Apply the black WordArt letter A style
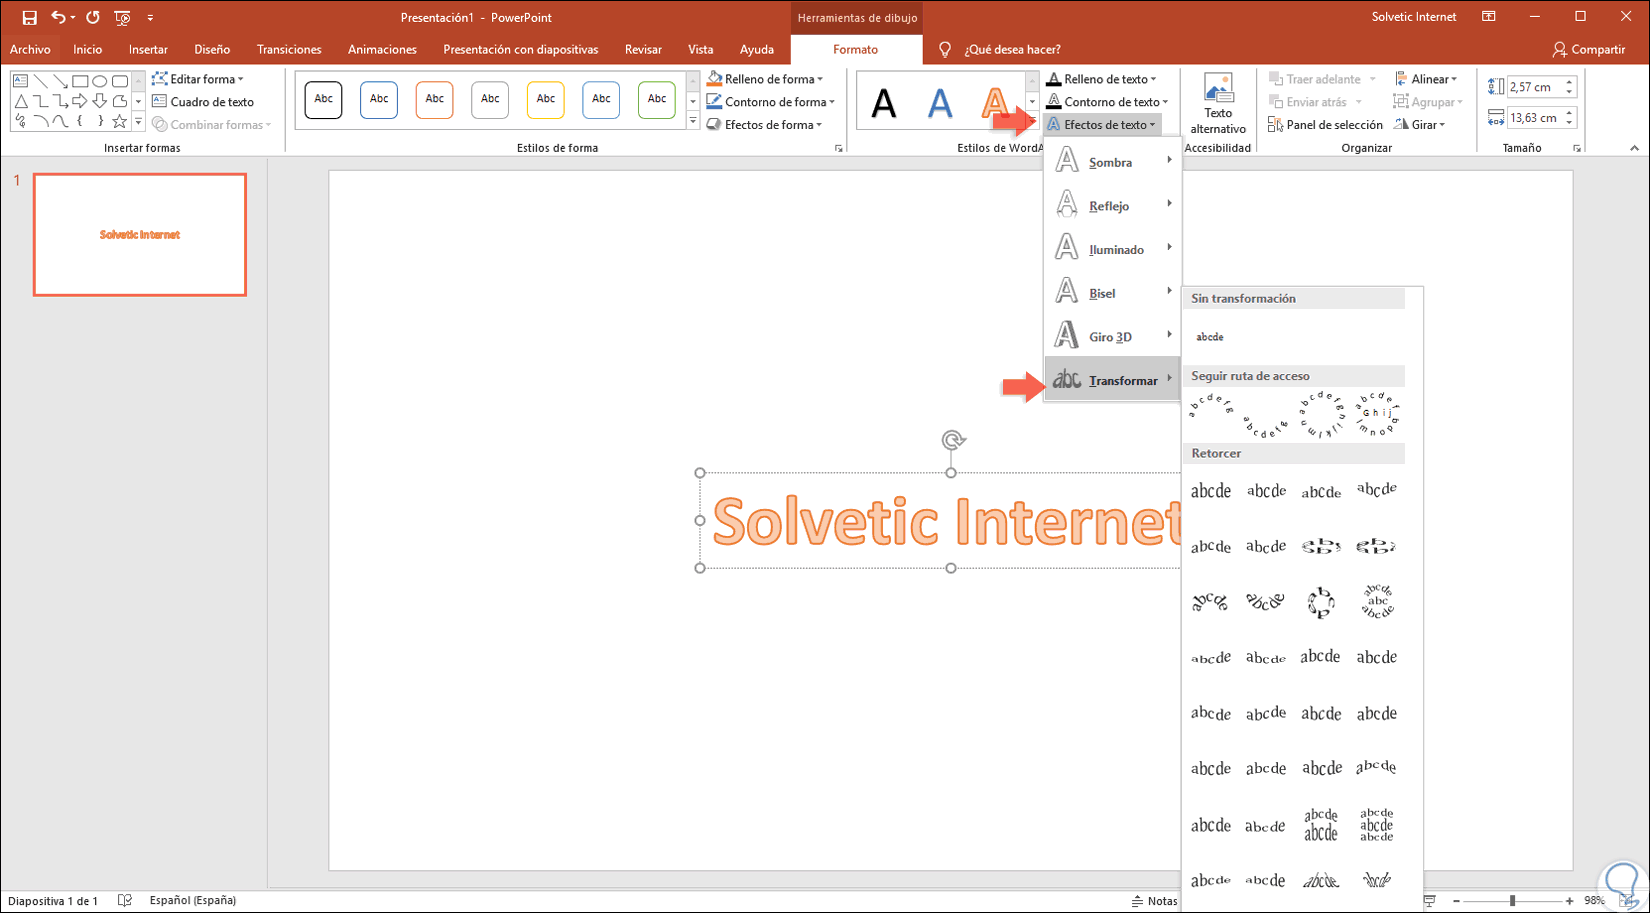This screenshot has width=1650, height=913. (x=884, y=102)
